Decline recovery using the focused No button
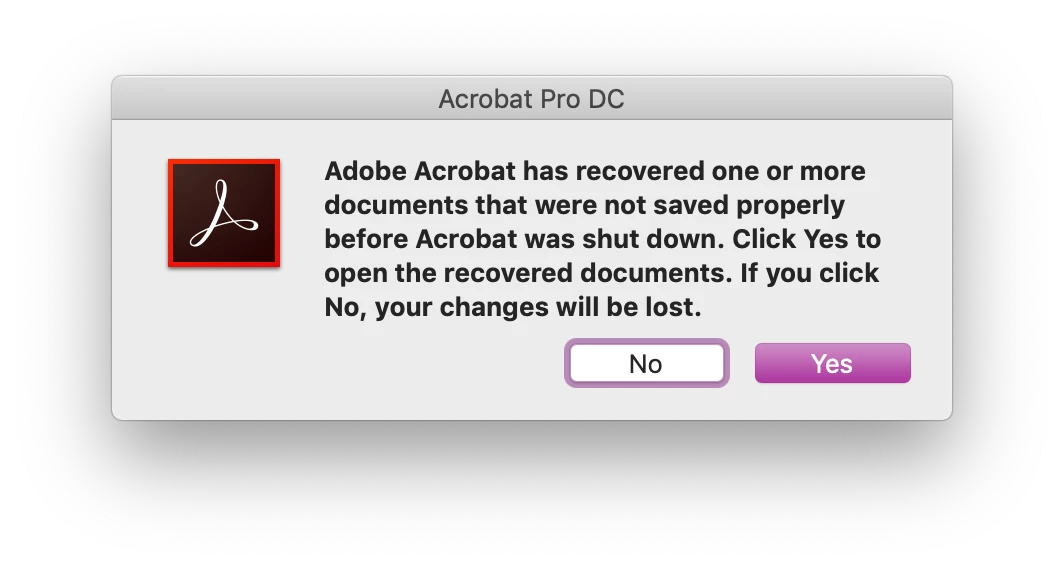1064x568 pixels. coord(647,363)
